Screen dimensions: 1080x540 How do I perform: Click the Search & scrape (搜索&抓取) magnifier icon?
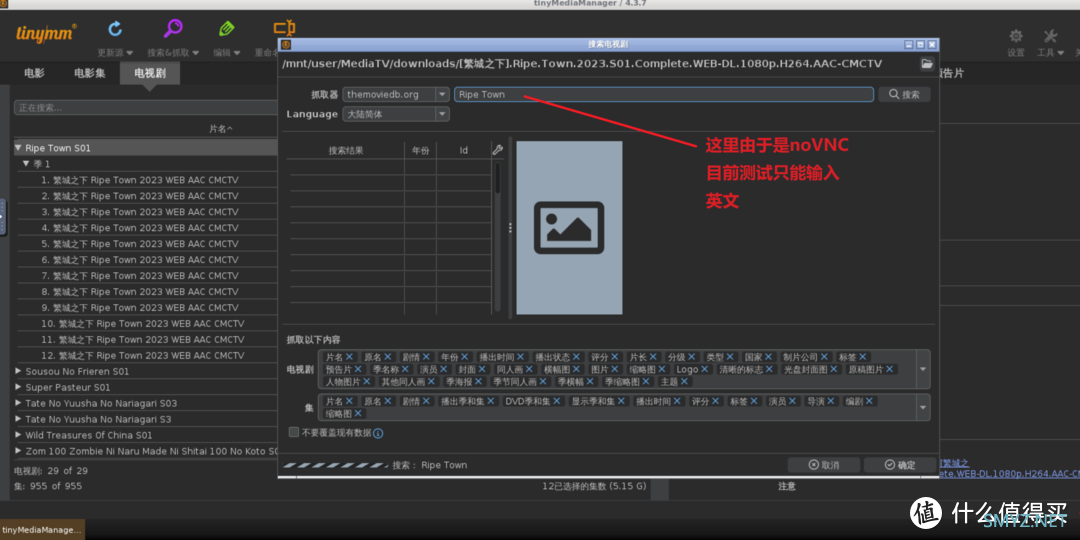tap(173, 29)
